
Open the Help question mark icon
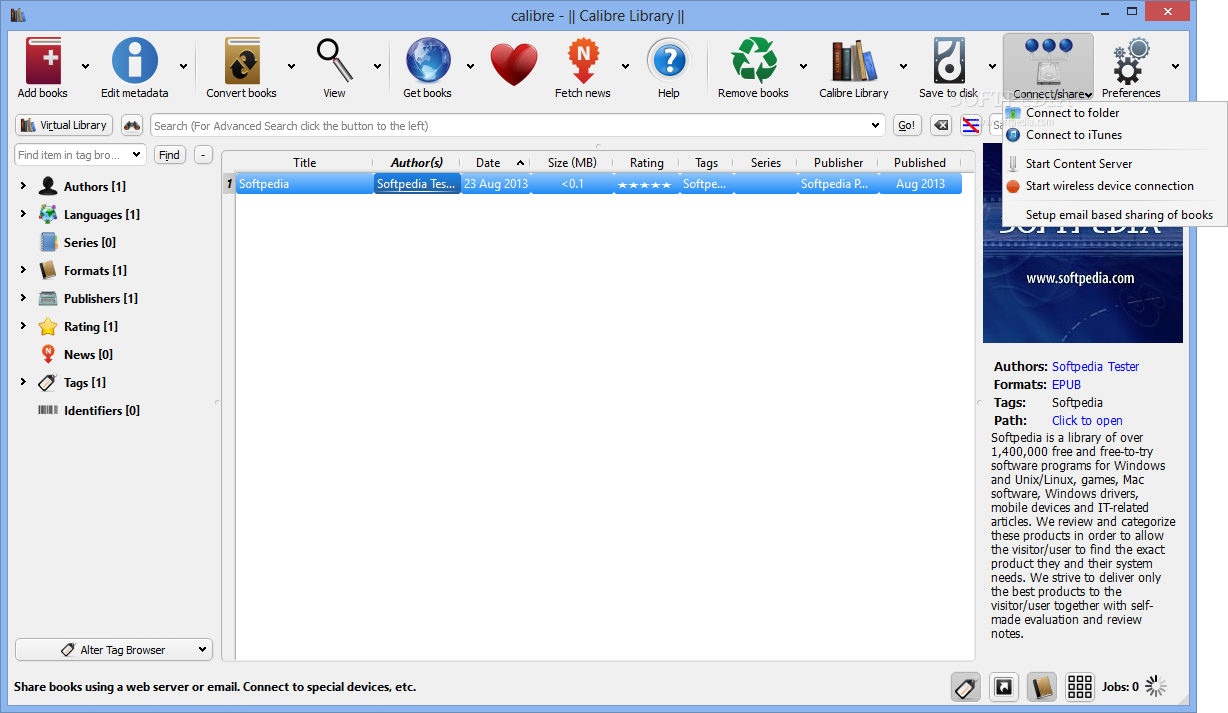[668, 62]
